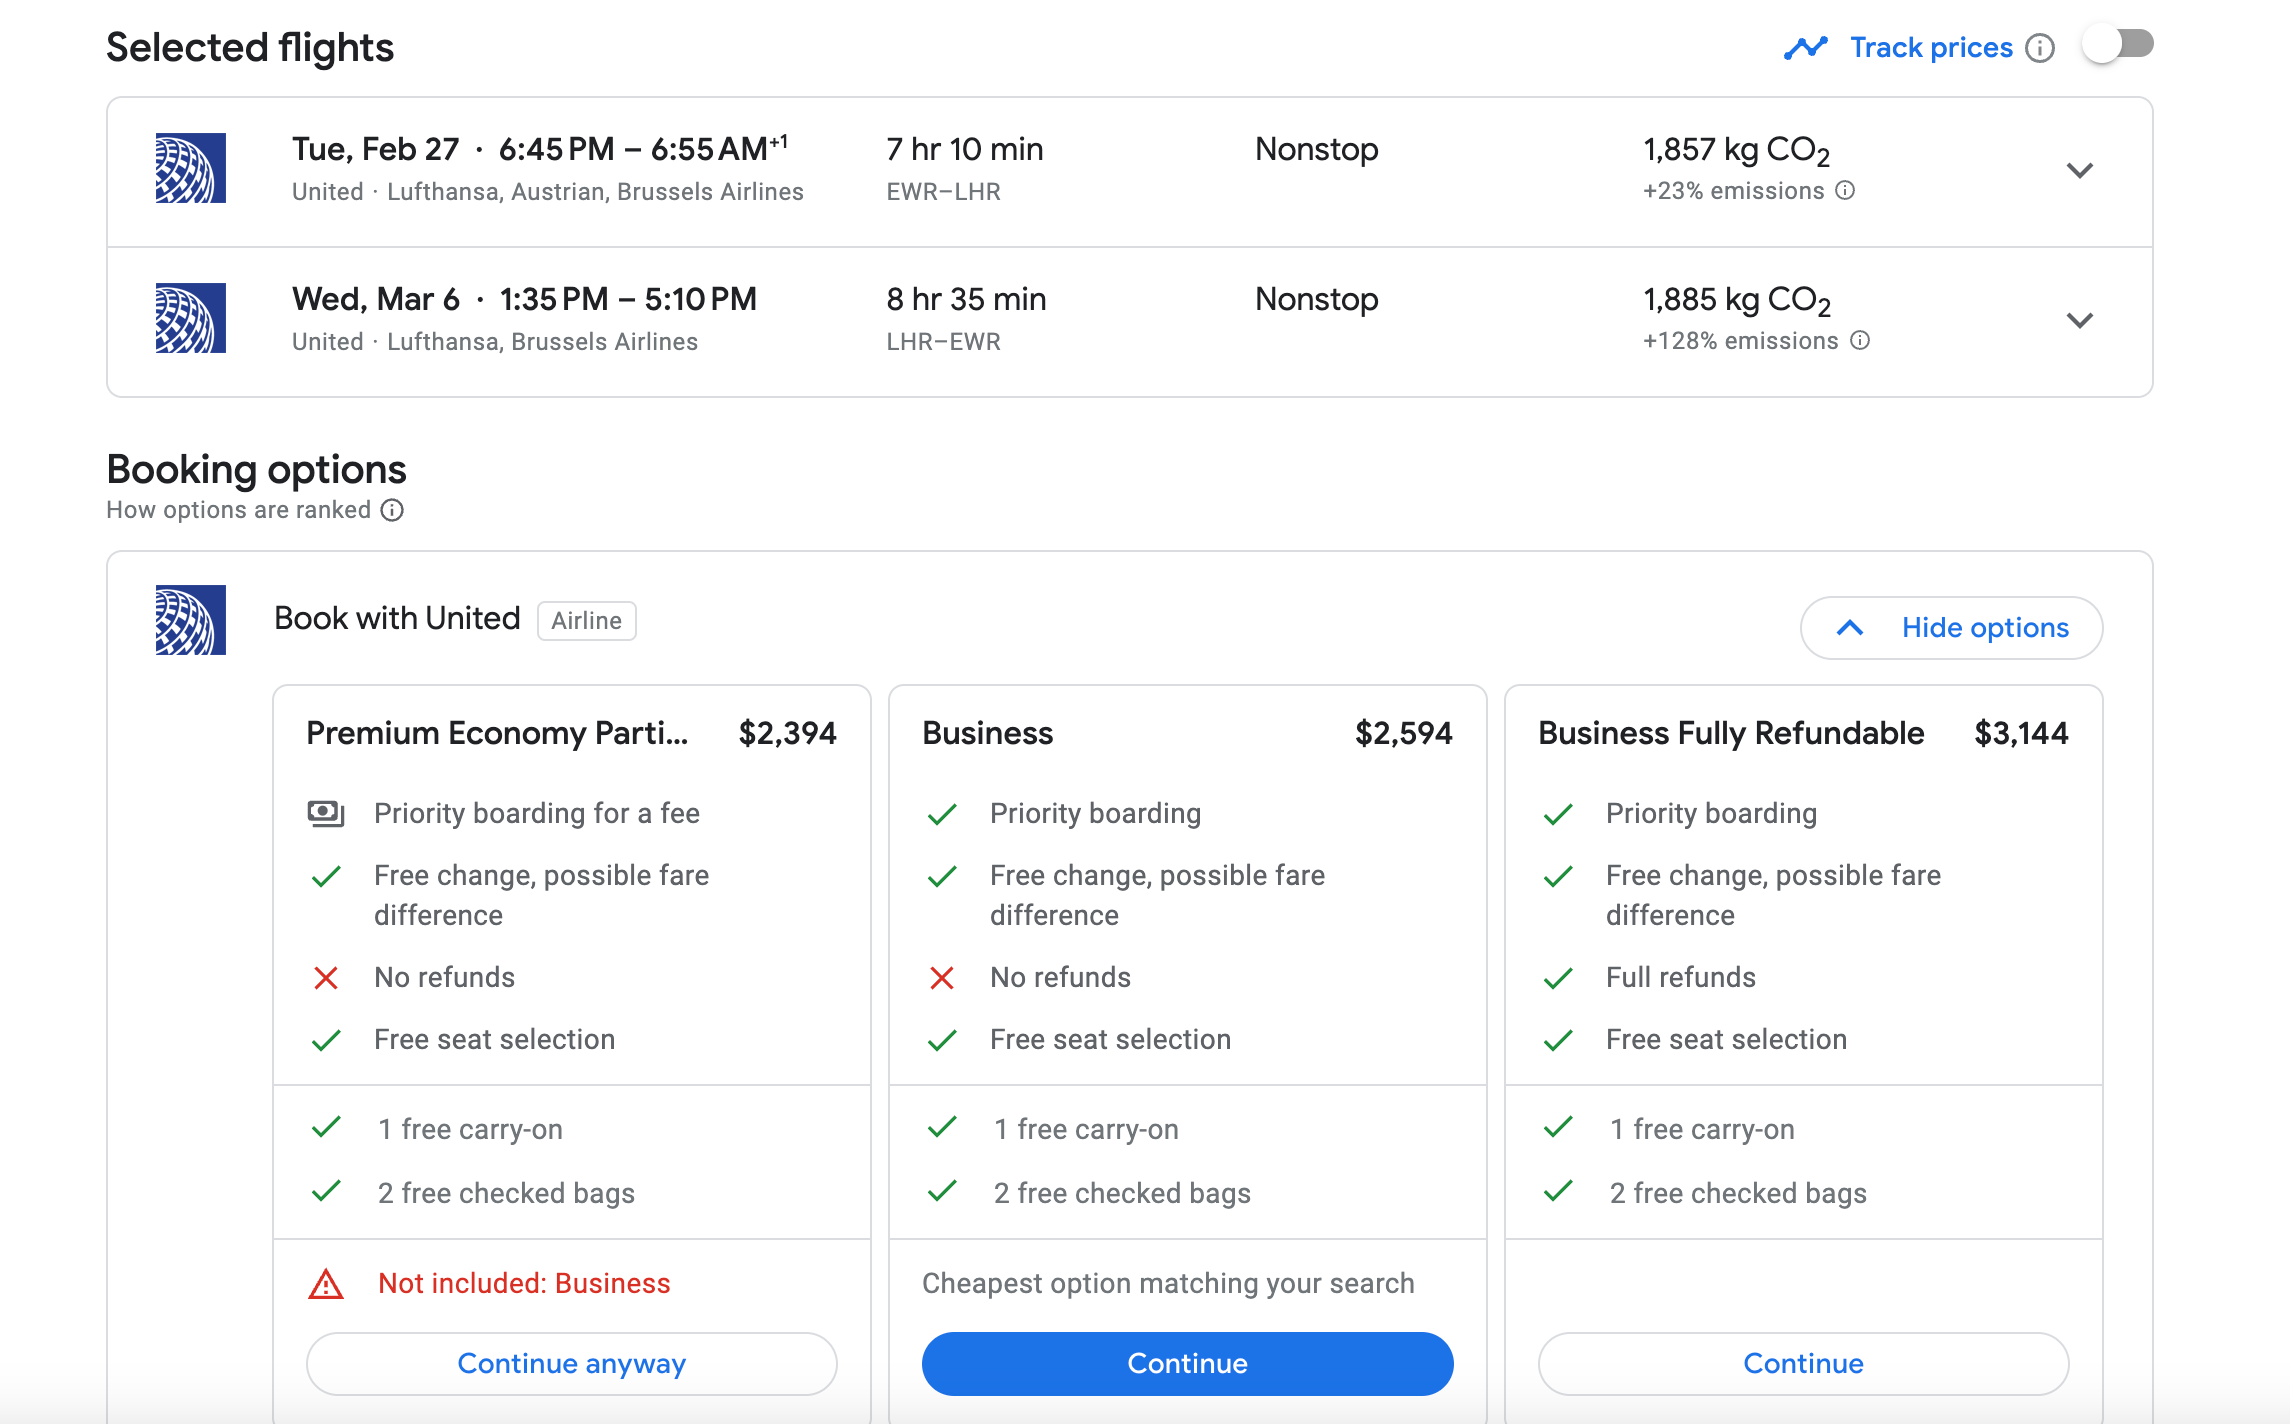This screenshot has height=1424, width=2290.
Task: Click the Not included warning triangle icon
Action: click(x=326, y=1284)
